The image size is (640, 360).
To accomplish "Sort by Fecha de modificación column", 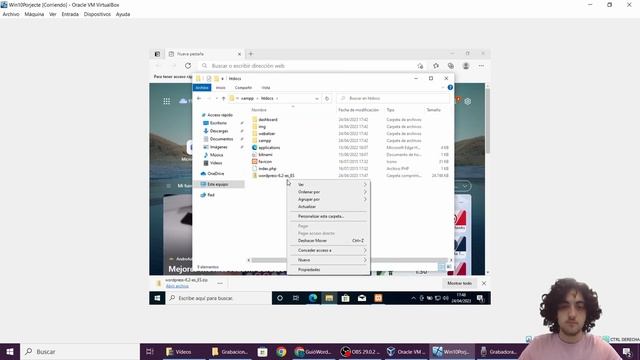I will 358,110.
